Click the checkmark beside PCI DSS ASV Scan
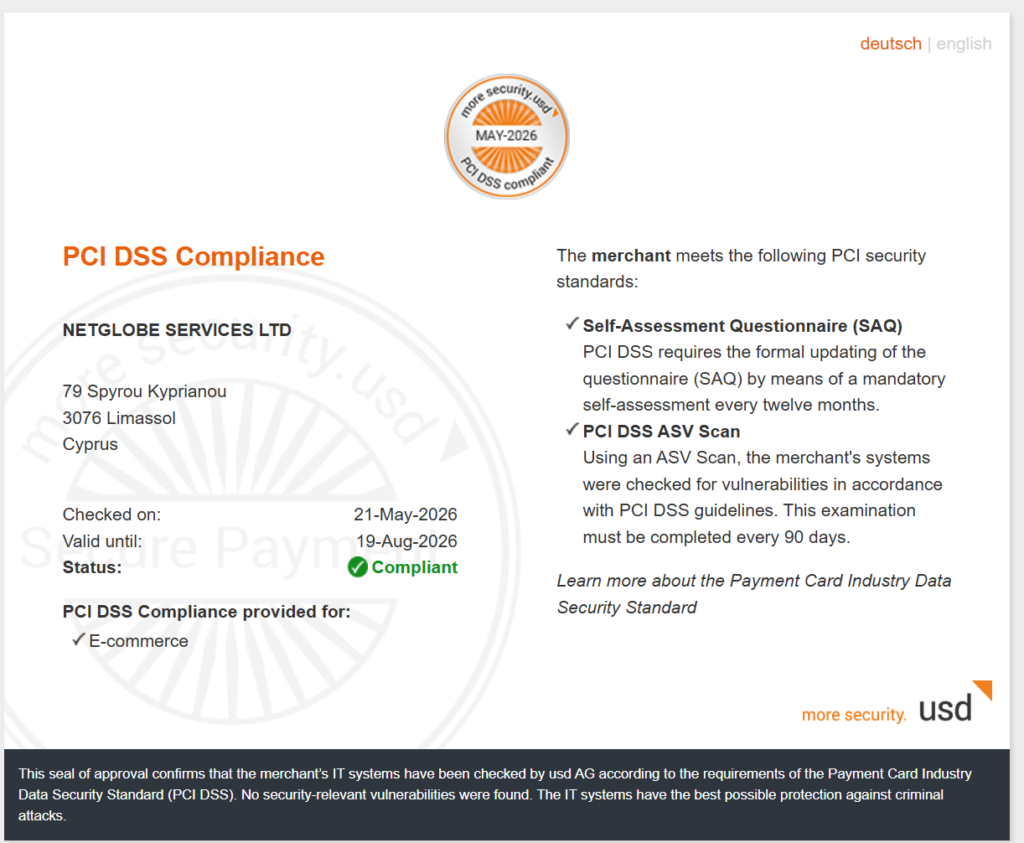1024x843 pixels. 572,429
